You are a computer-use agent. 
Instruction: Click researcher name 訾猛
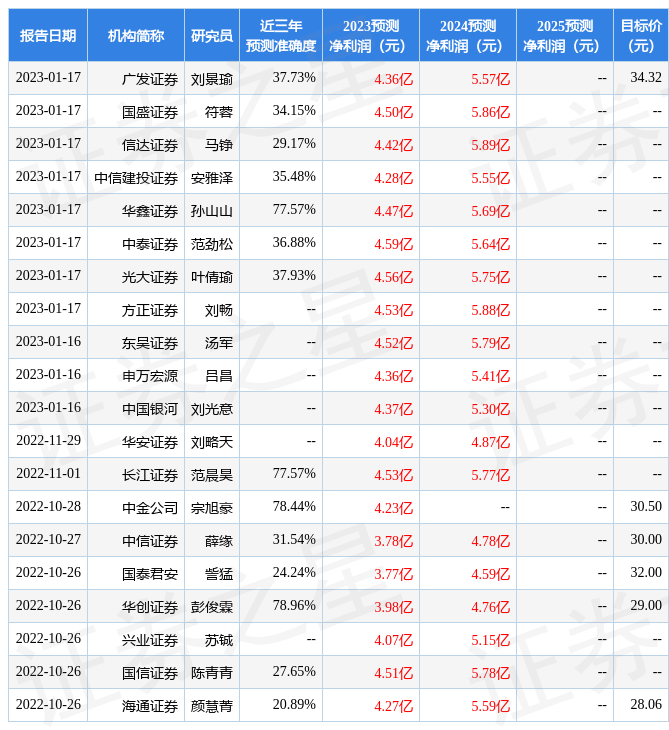click(219, 574)
